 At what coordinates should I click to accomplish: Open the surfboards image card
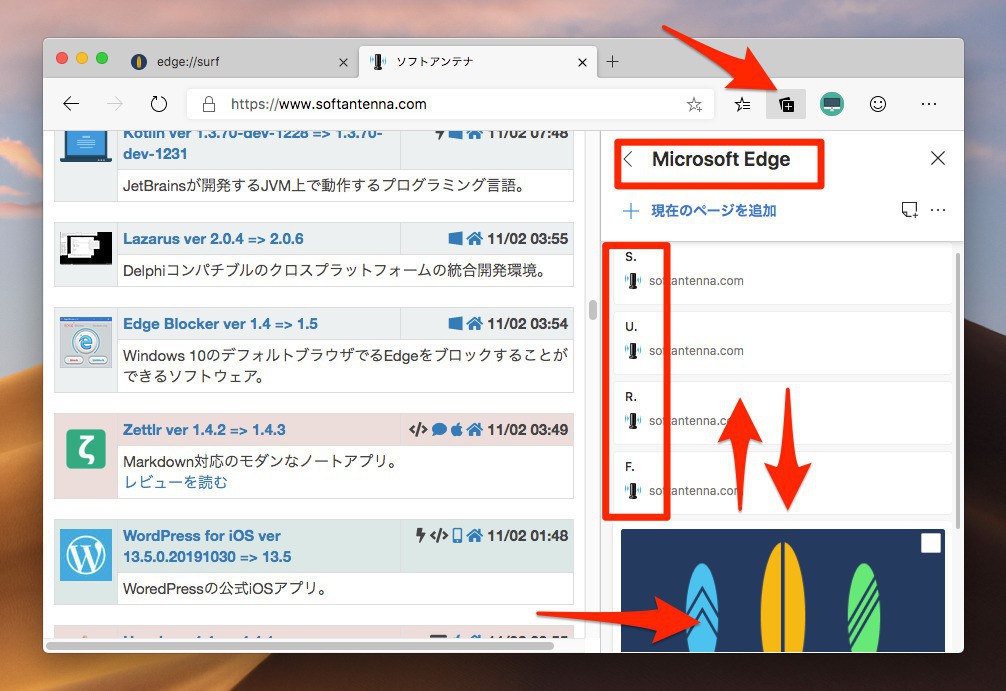tap(782, 590)
